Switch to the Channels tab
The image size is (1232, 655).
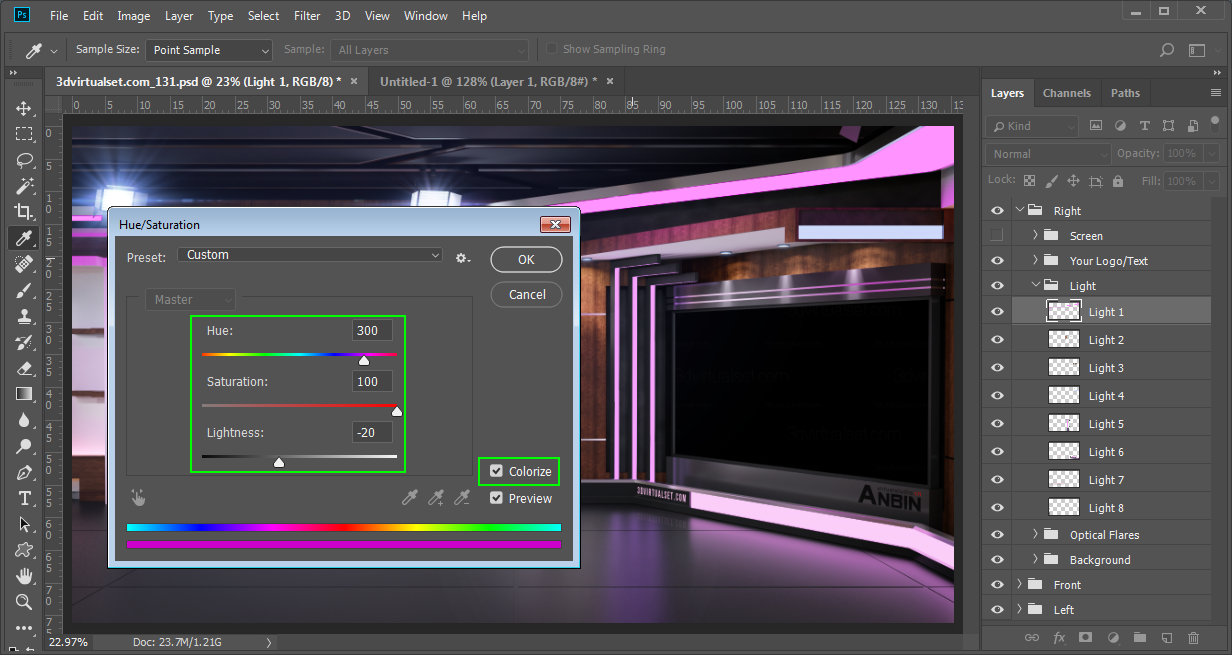(x=1066, y=92)
